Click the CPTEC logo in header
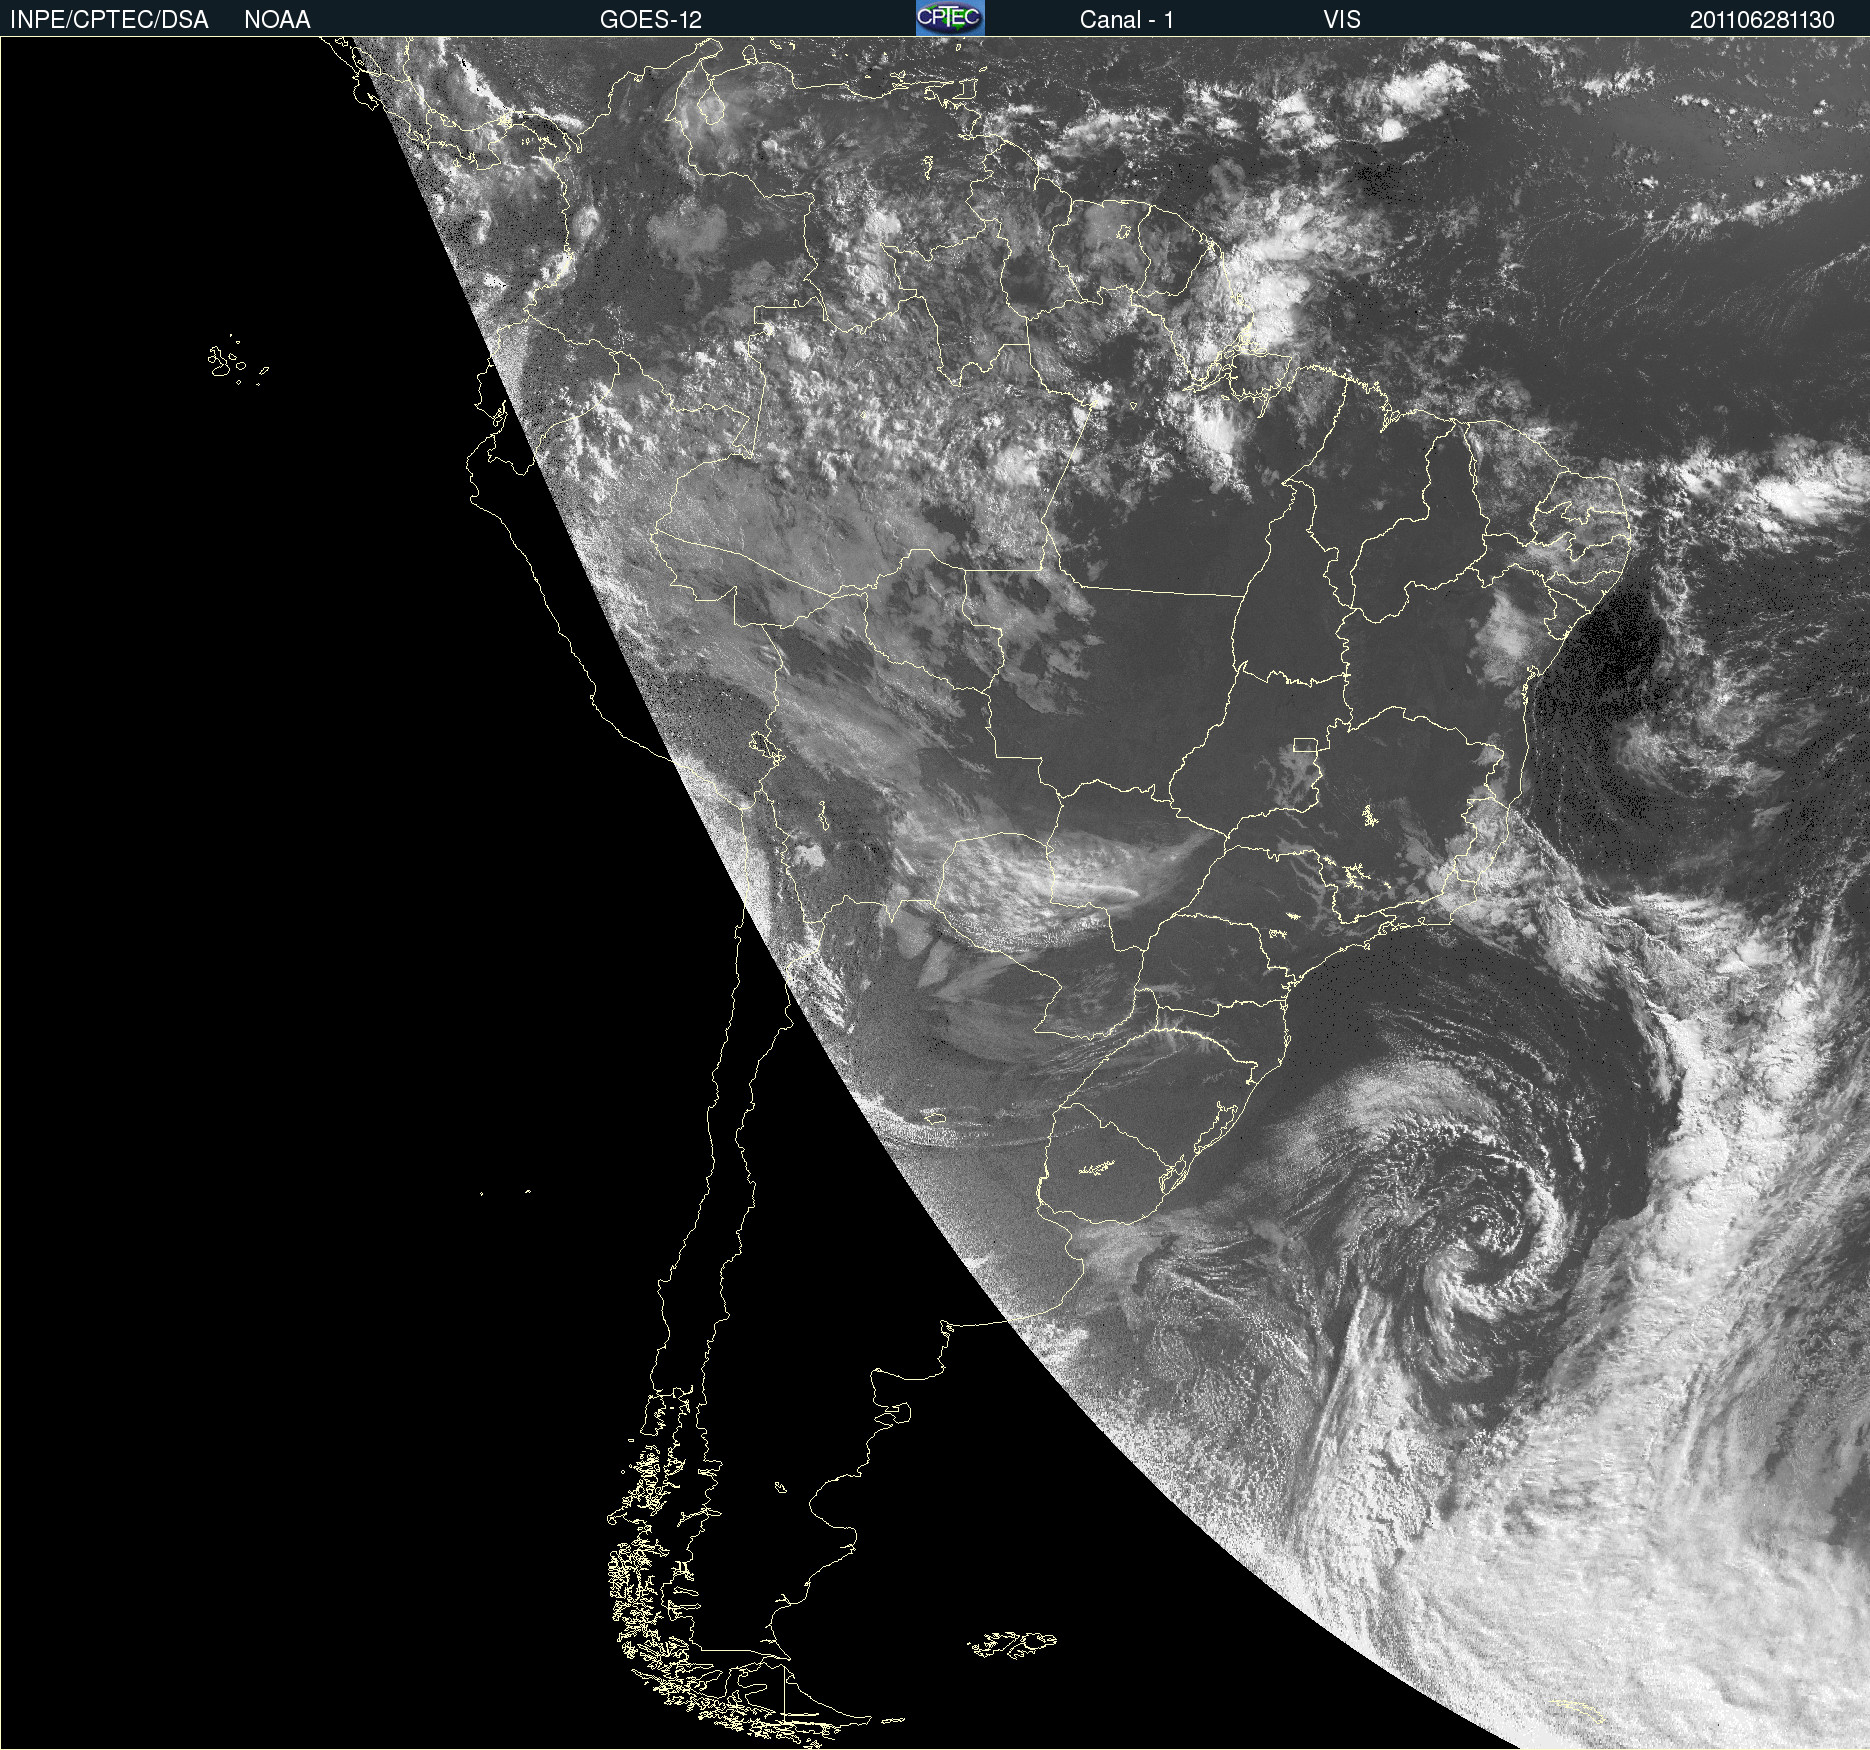The width and height of the screenshot is (1870, 1750). (950, 18)
